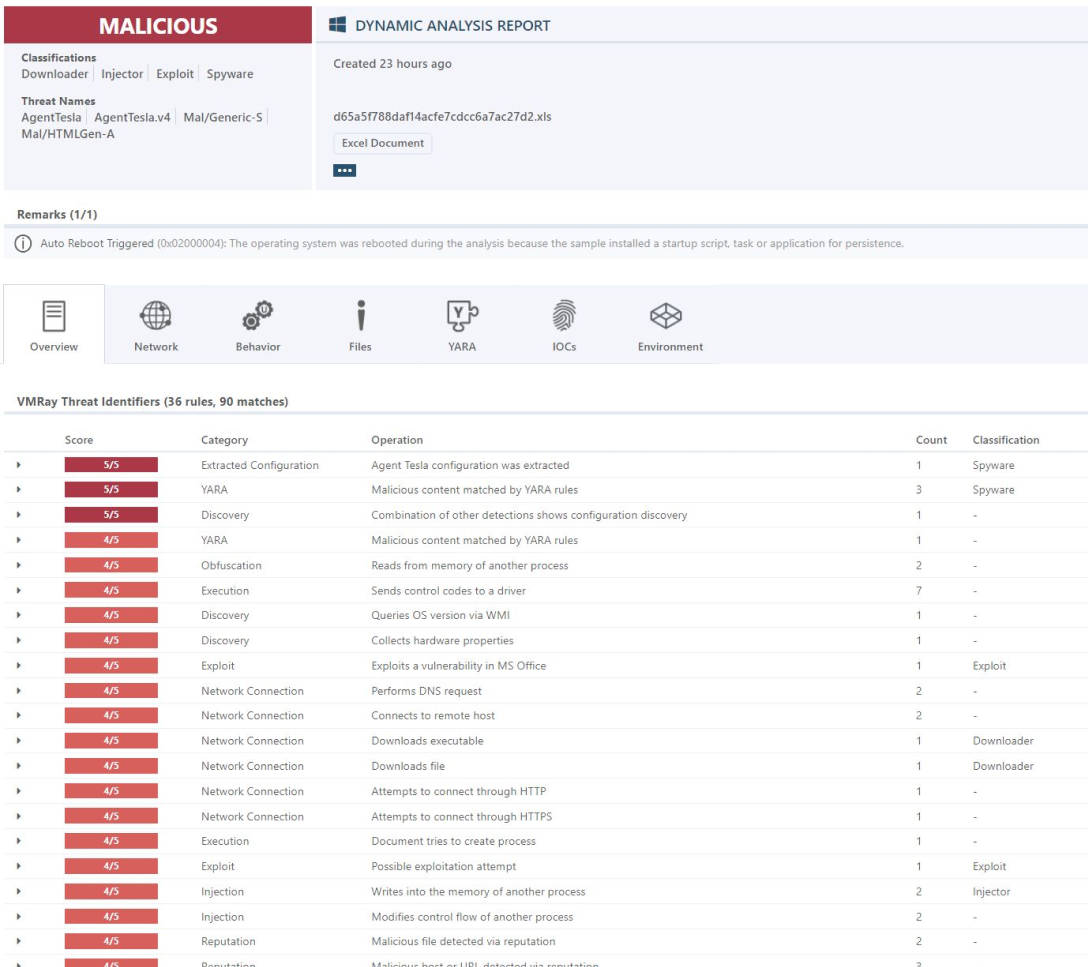
Task: Expand Queries OS version via WMI row
Action: click(x=19, y=615)
